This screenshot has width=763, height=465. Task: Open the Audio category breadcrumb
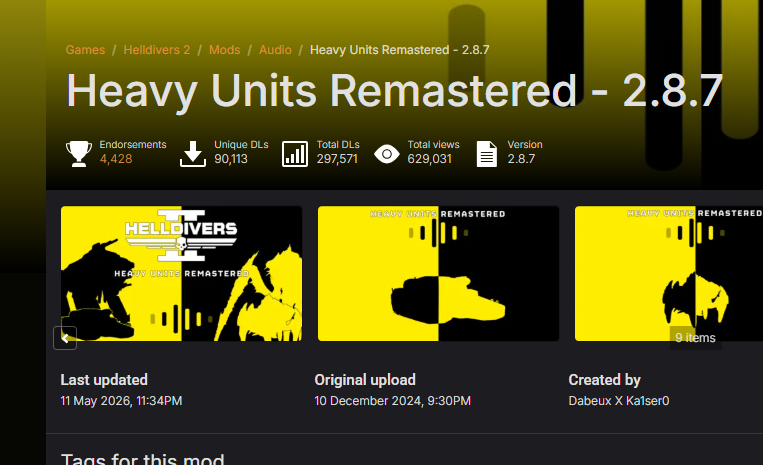275,50
